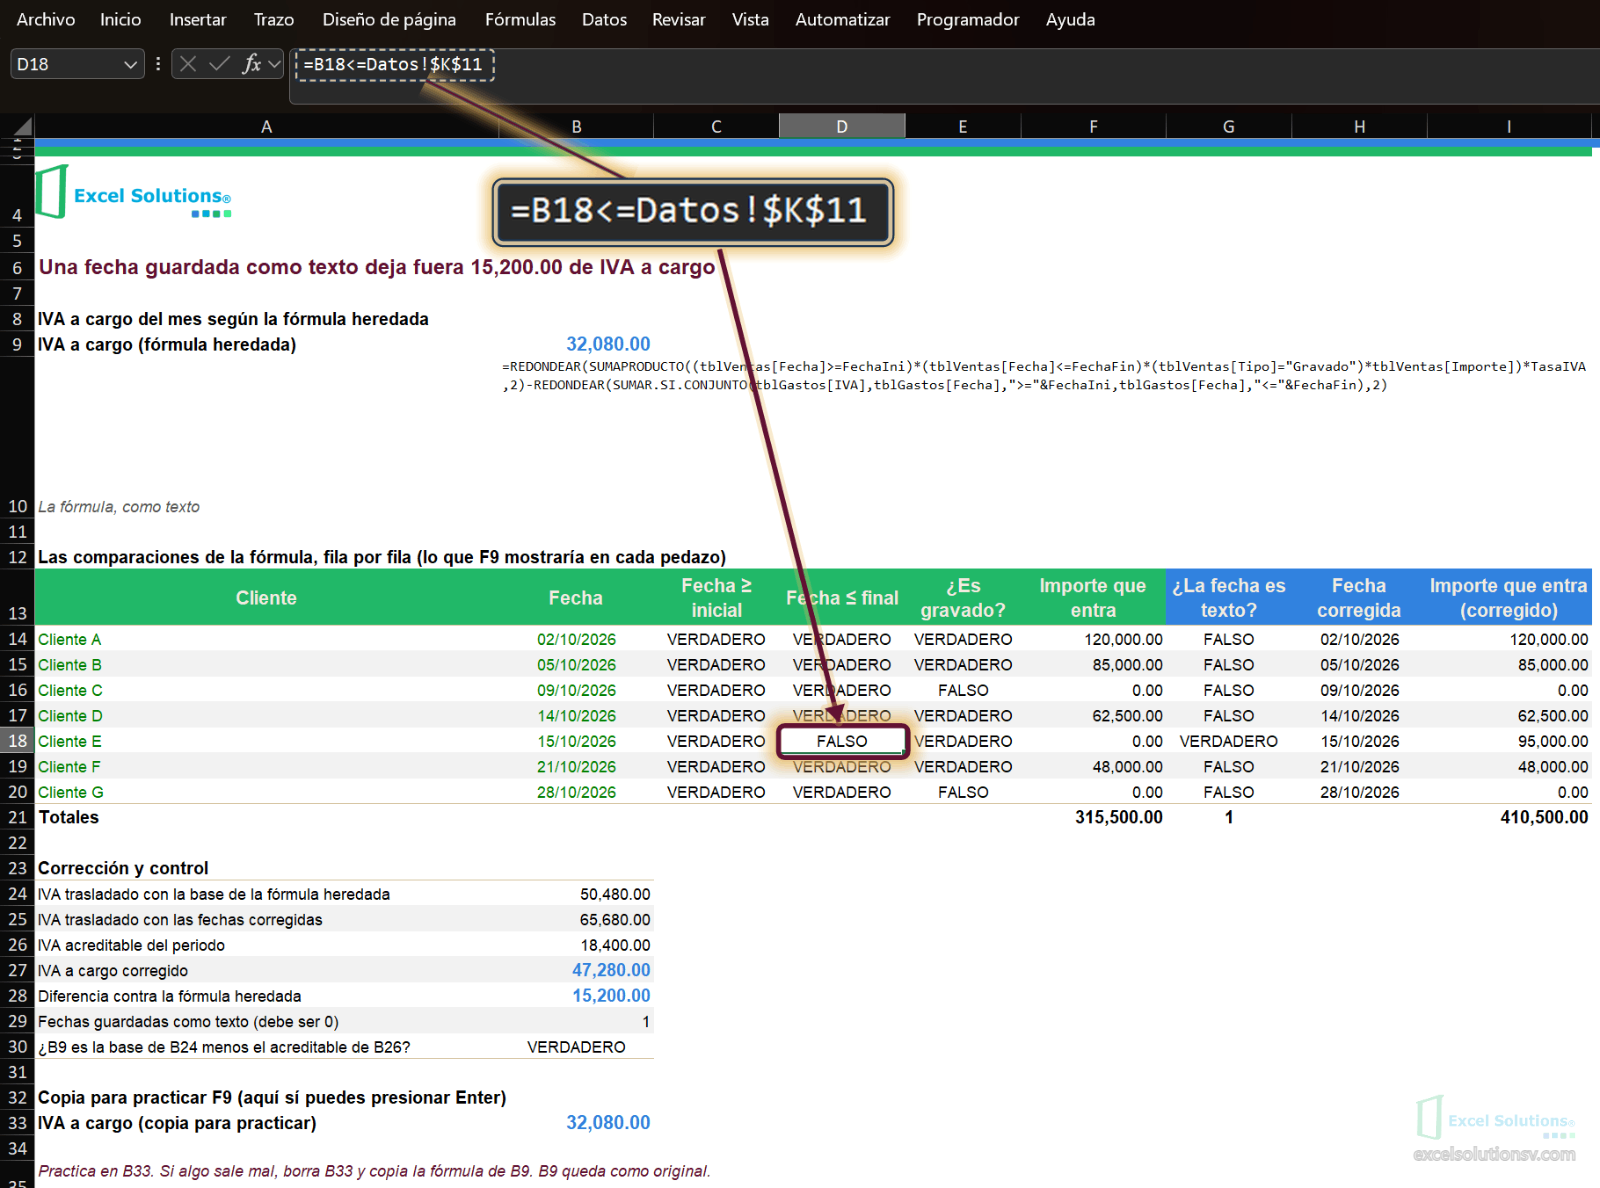Switch to the Datos tab
Screen dimensions: 1600x1188
pos(605,19)
